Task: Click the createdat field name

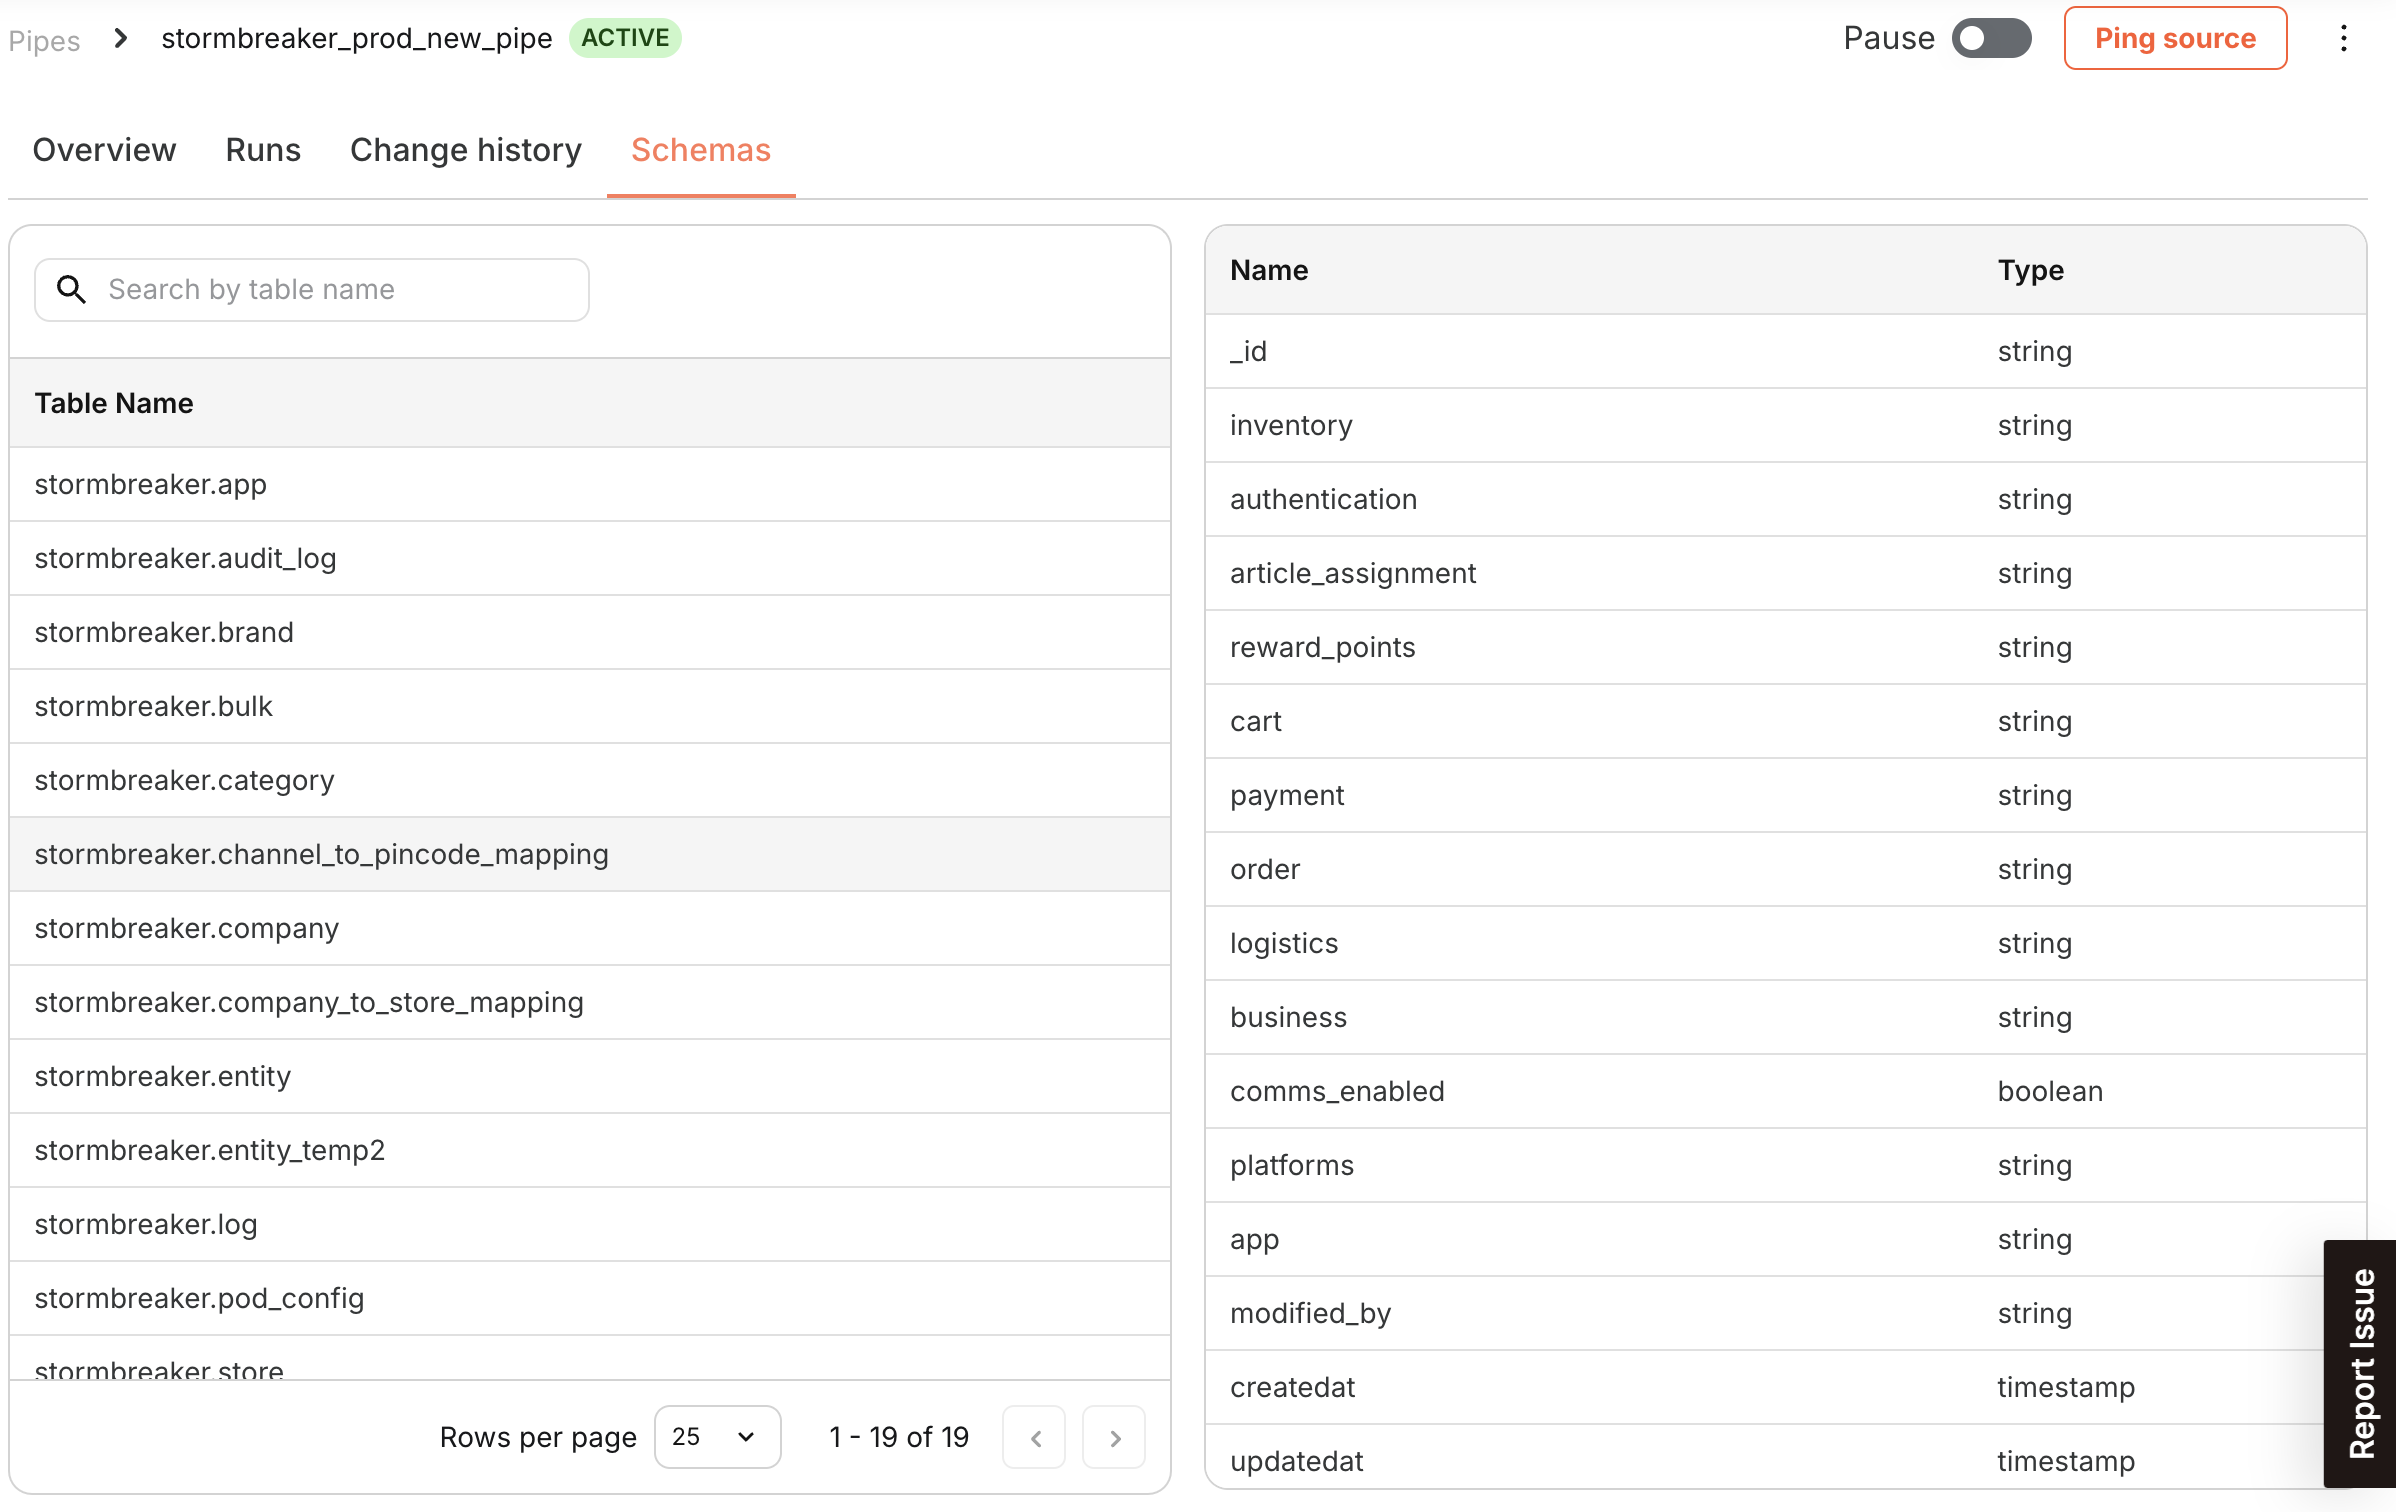Action: (1293, 1387)
